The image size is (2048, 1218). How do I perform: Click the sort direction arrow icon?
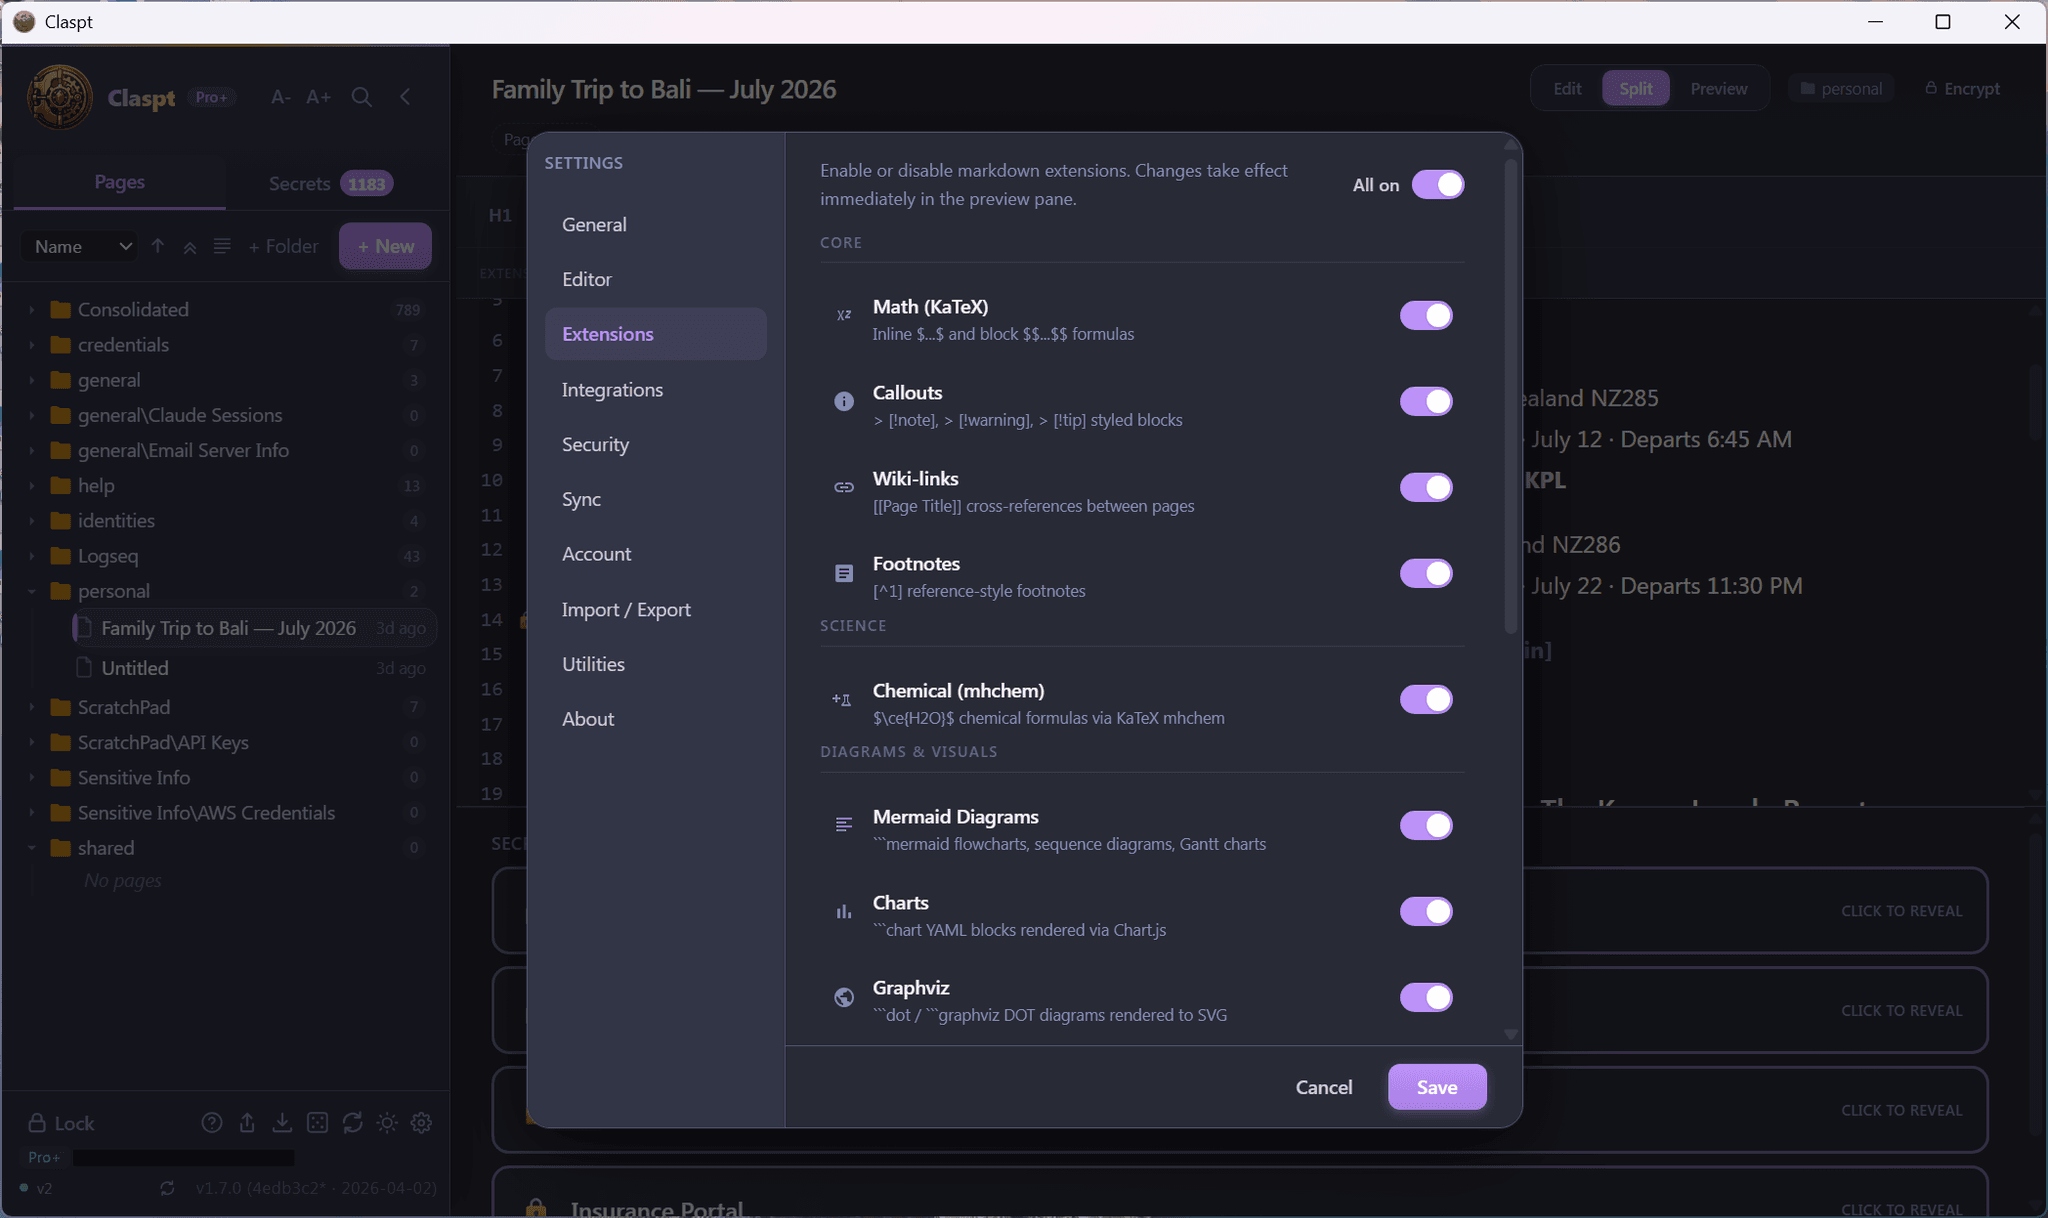pyautogui.click(x=157, y=246)
